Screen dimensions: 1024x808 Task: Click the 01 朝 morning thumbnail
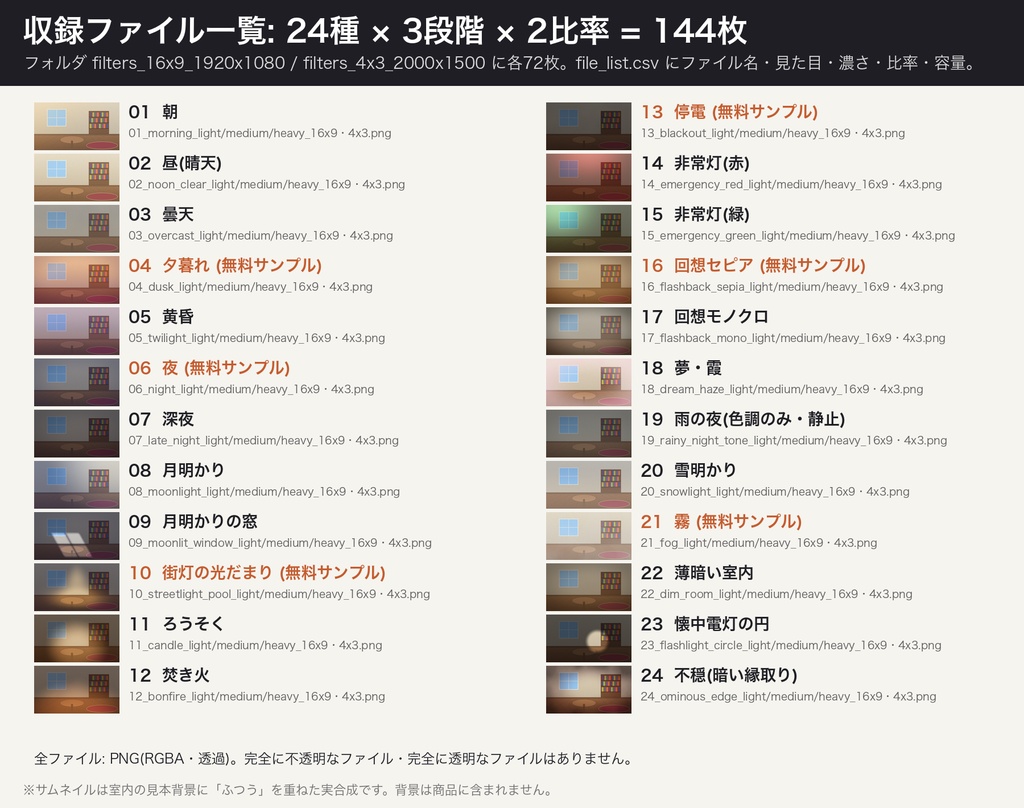(76, 126)
